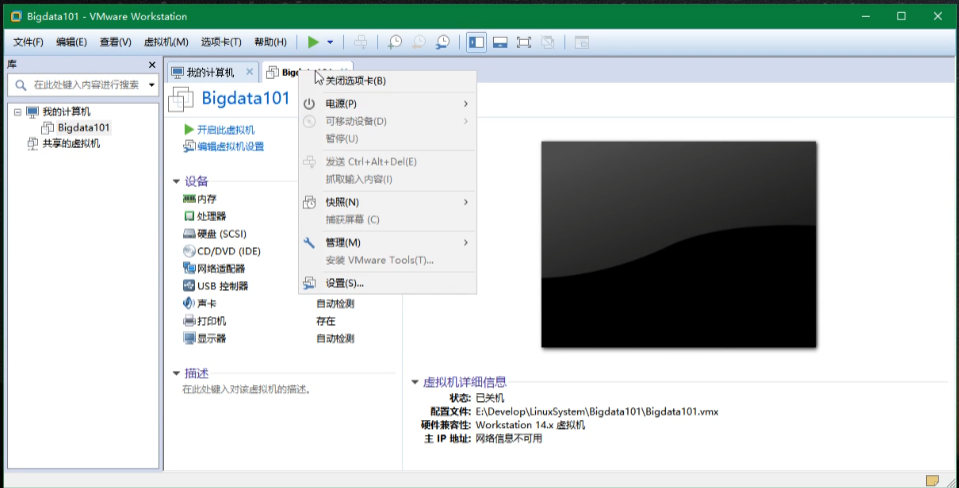Expand the 管理(M) submenu arrow

465,242
